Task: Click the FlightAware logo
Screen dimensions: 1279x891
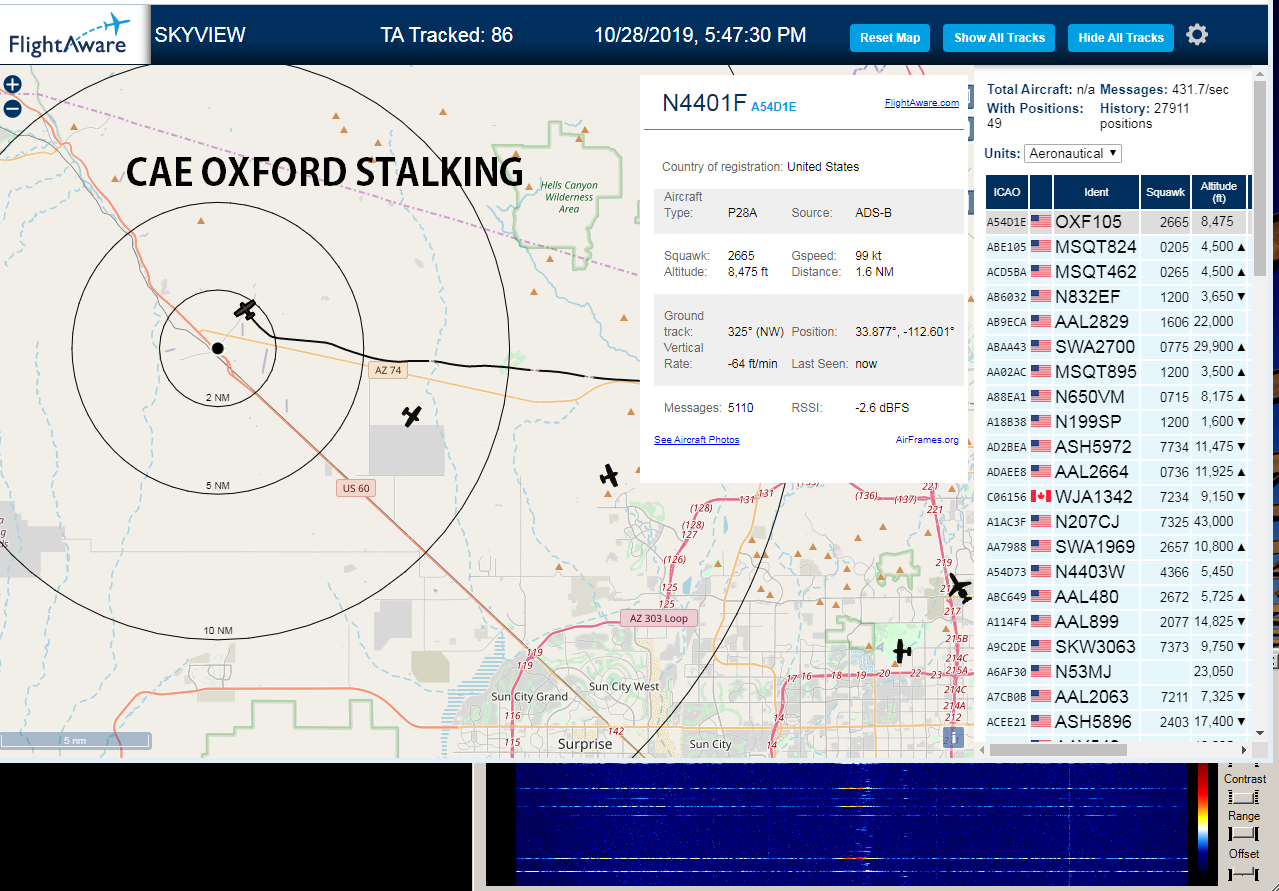Action: coord(75,34)
